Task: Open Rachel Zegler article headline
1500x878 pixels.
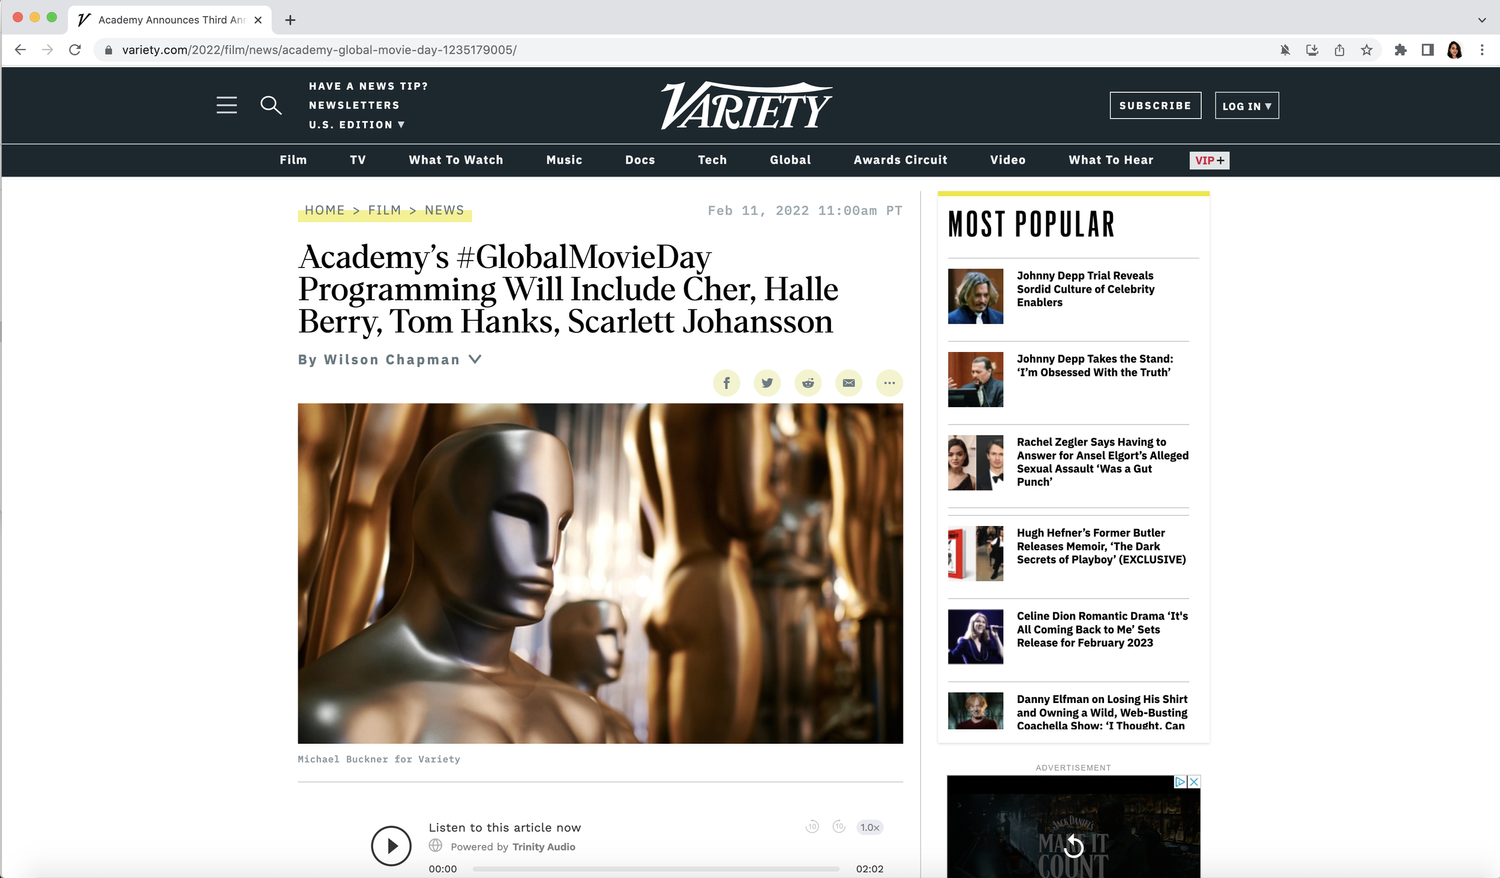Action: point(1102,462)
